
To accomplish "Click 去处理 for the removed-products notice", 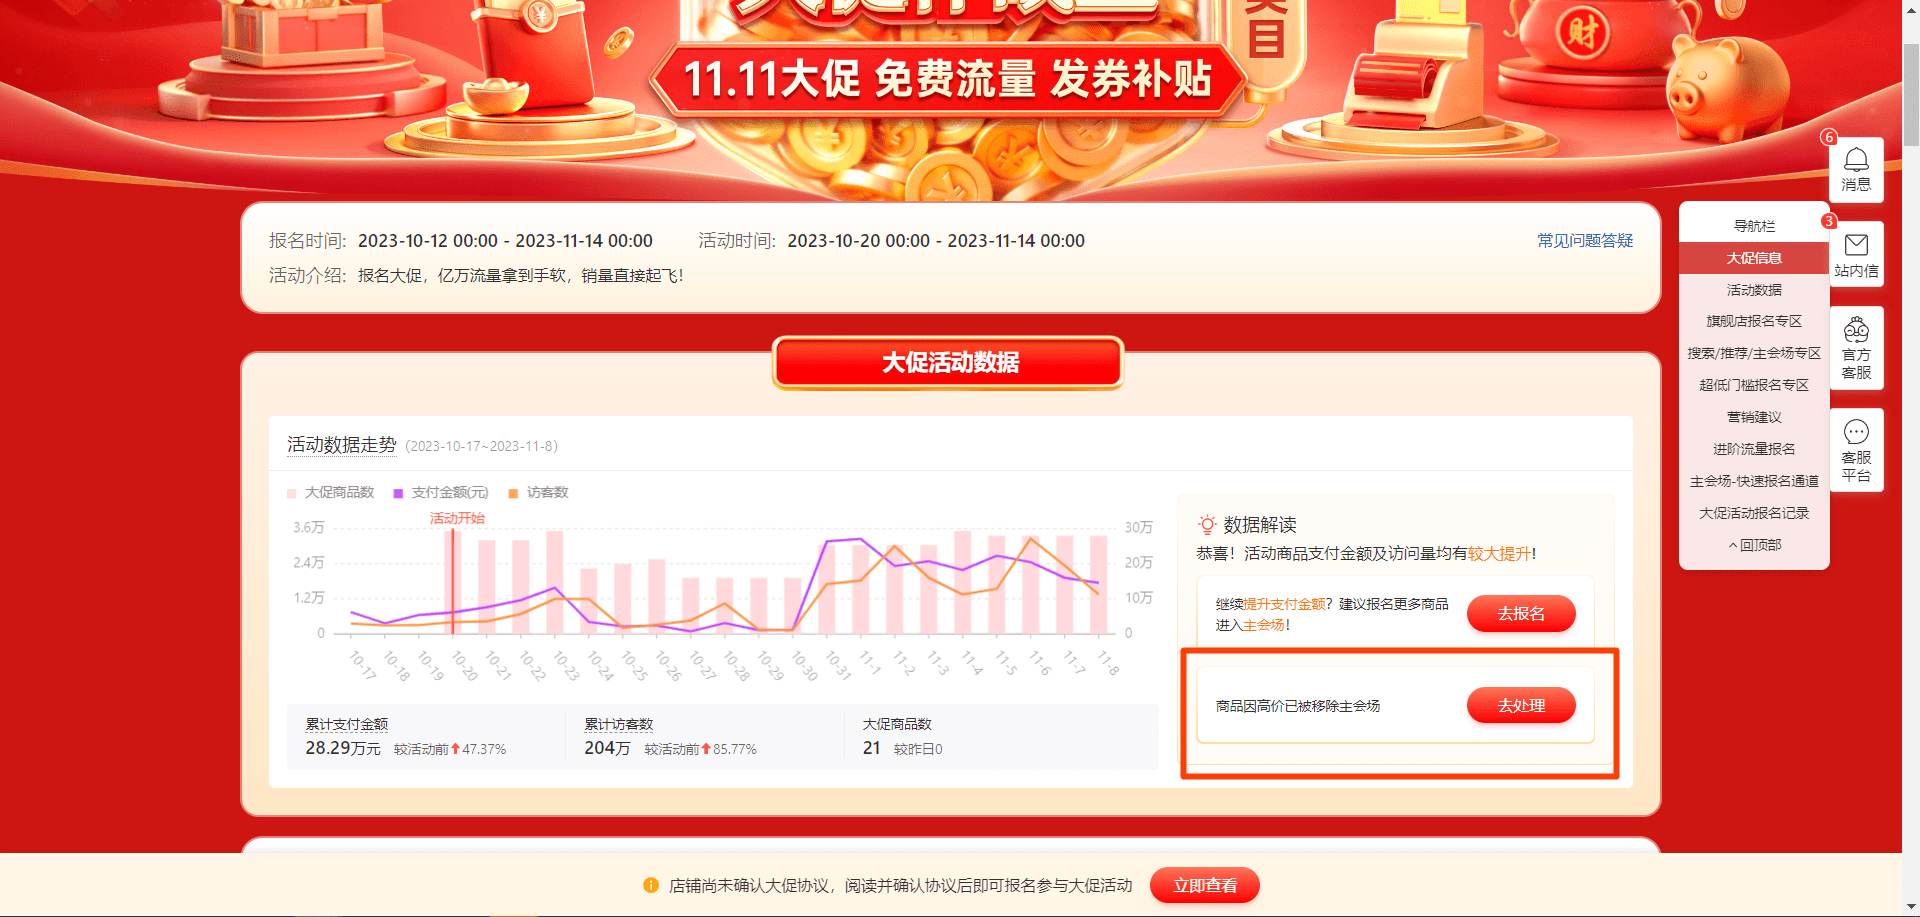I will (1521, 705).
